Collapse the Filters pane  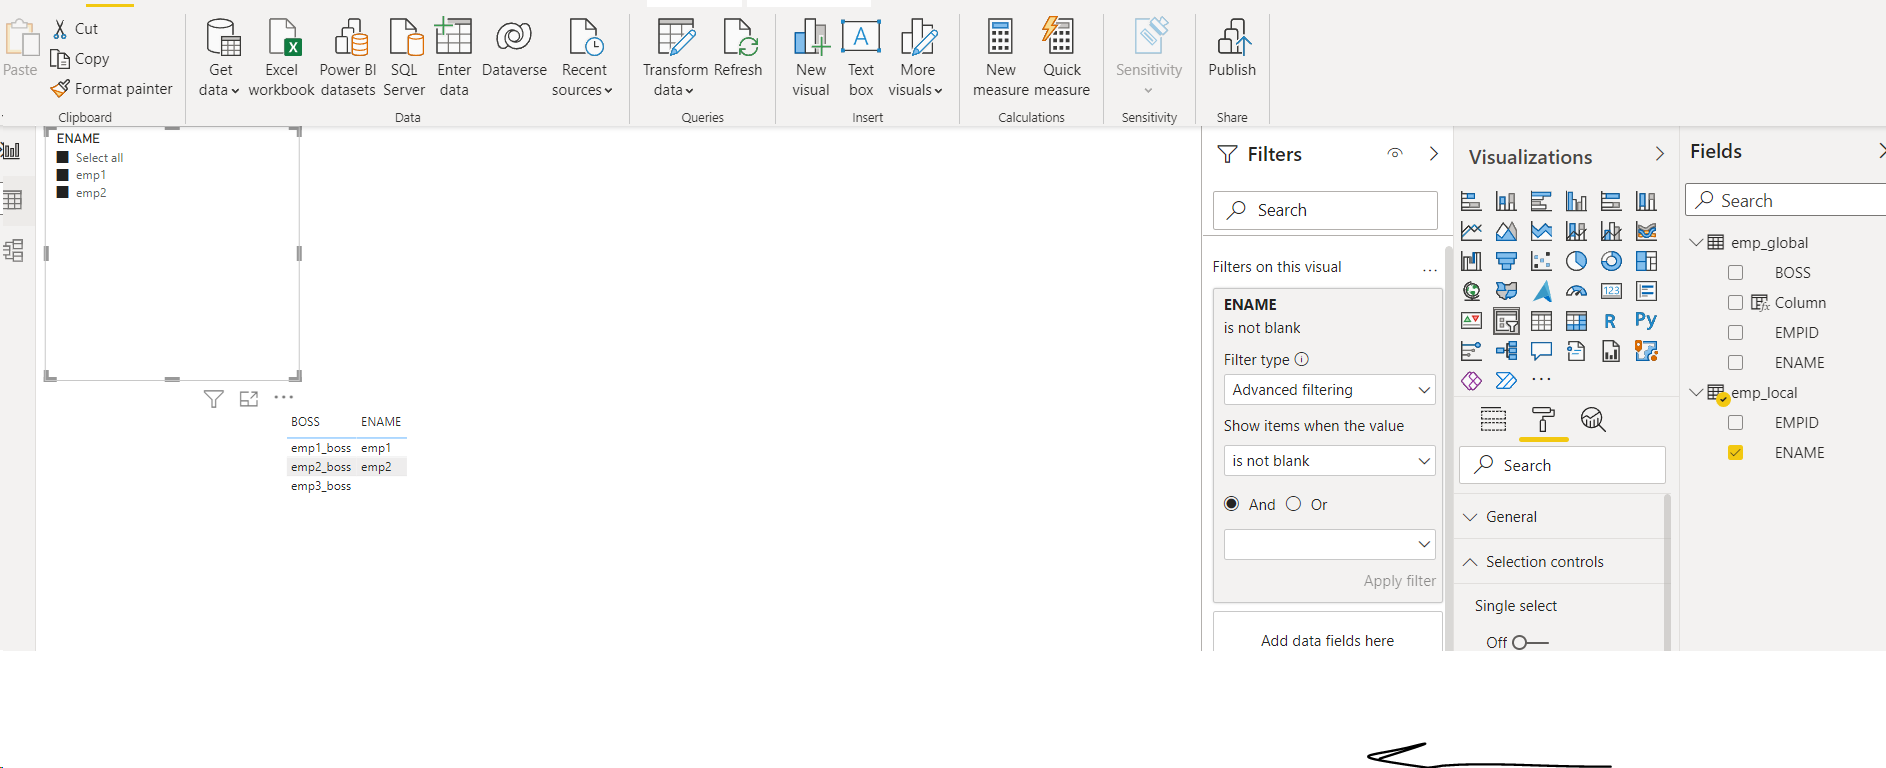(x=1434, y=154)
